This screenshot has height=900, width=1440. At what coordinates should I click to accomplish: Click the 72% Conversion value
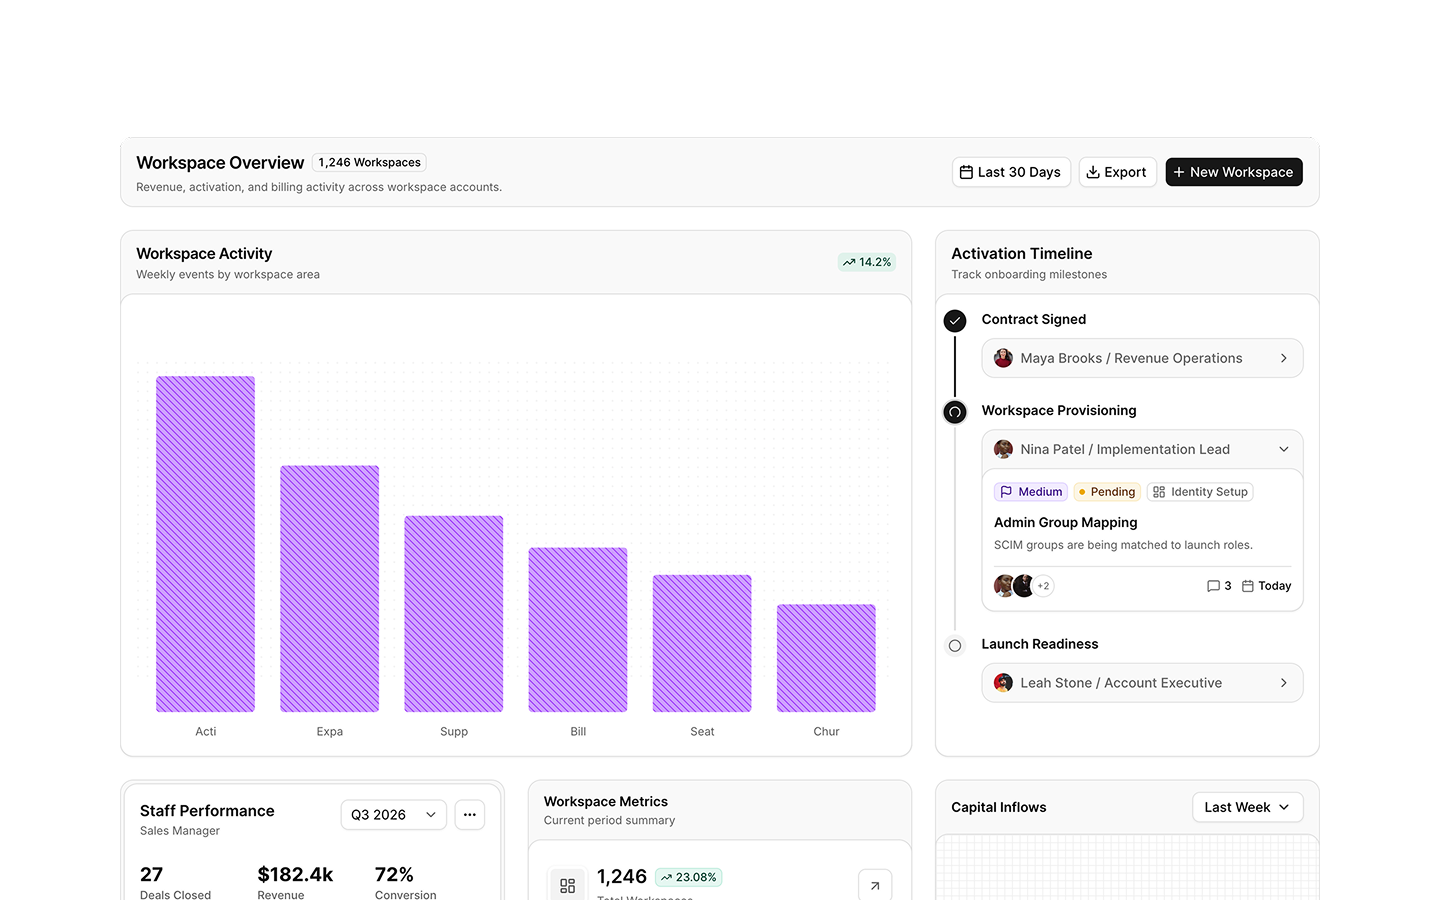coord(394,874)
